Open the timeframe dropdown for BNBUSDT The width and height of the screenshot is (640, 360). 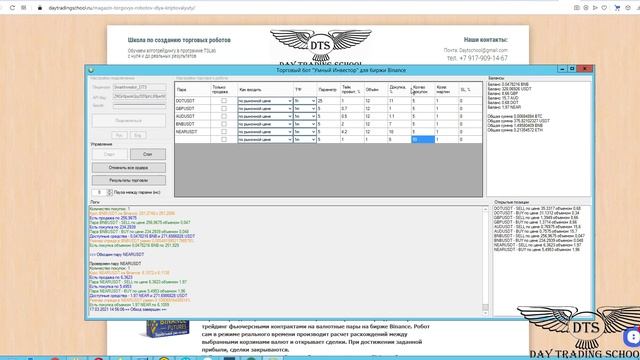click(305, 124)
